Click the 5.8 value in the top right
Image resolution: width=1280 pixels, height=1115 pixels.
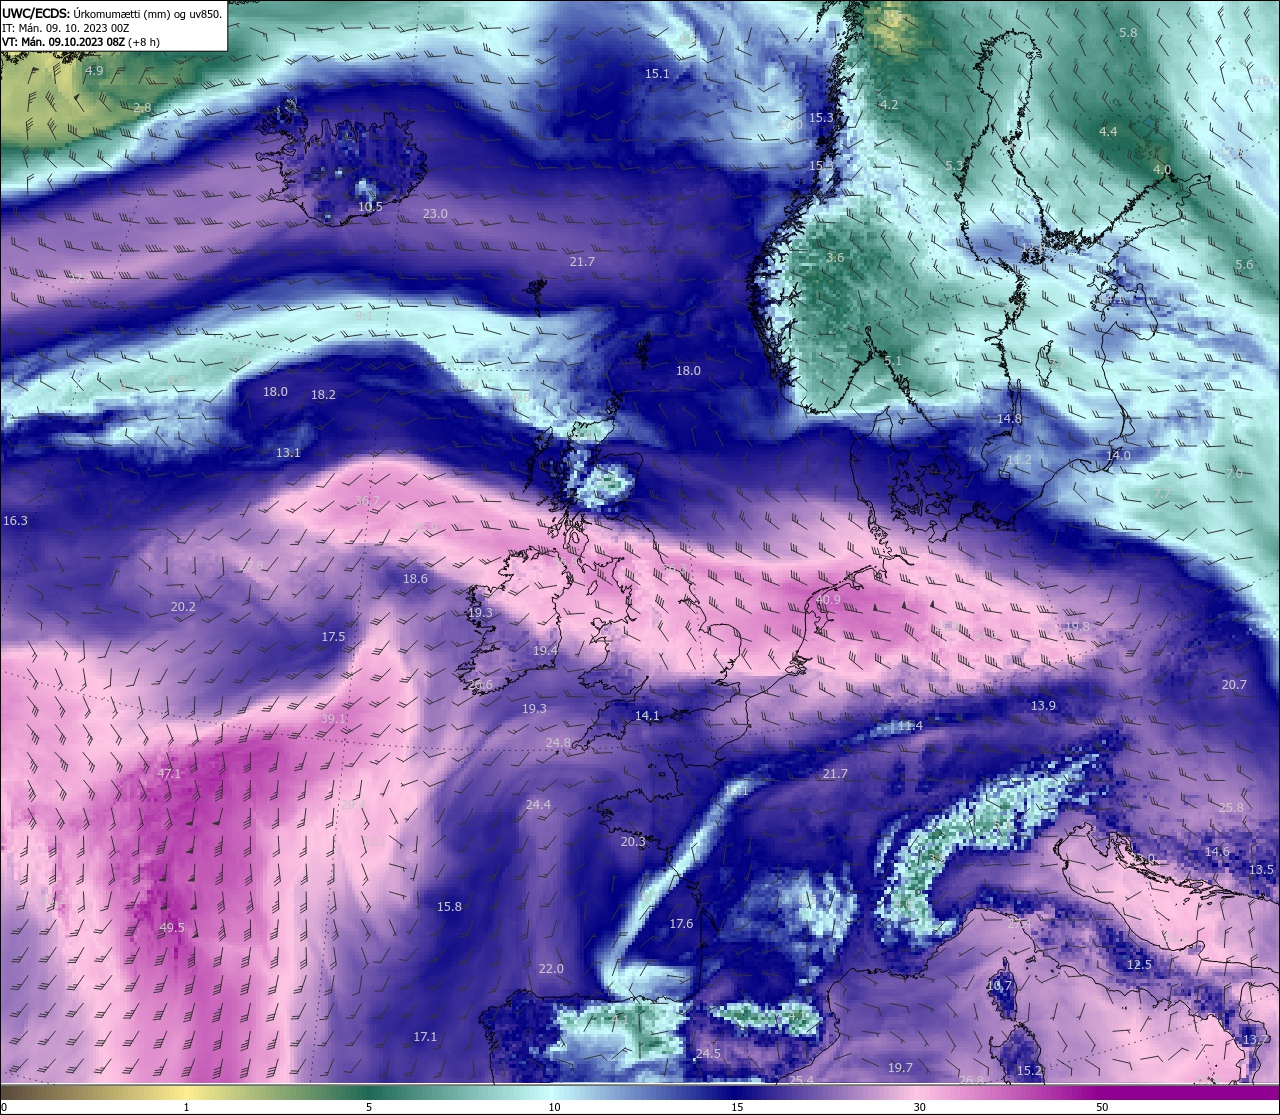point(1128,33)
